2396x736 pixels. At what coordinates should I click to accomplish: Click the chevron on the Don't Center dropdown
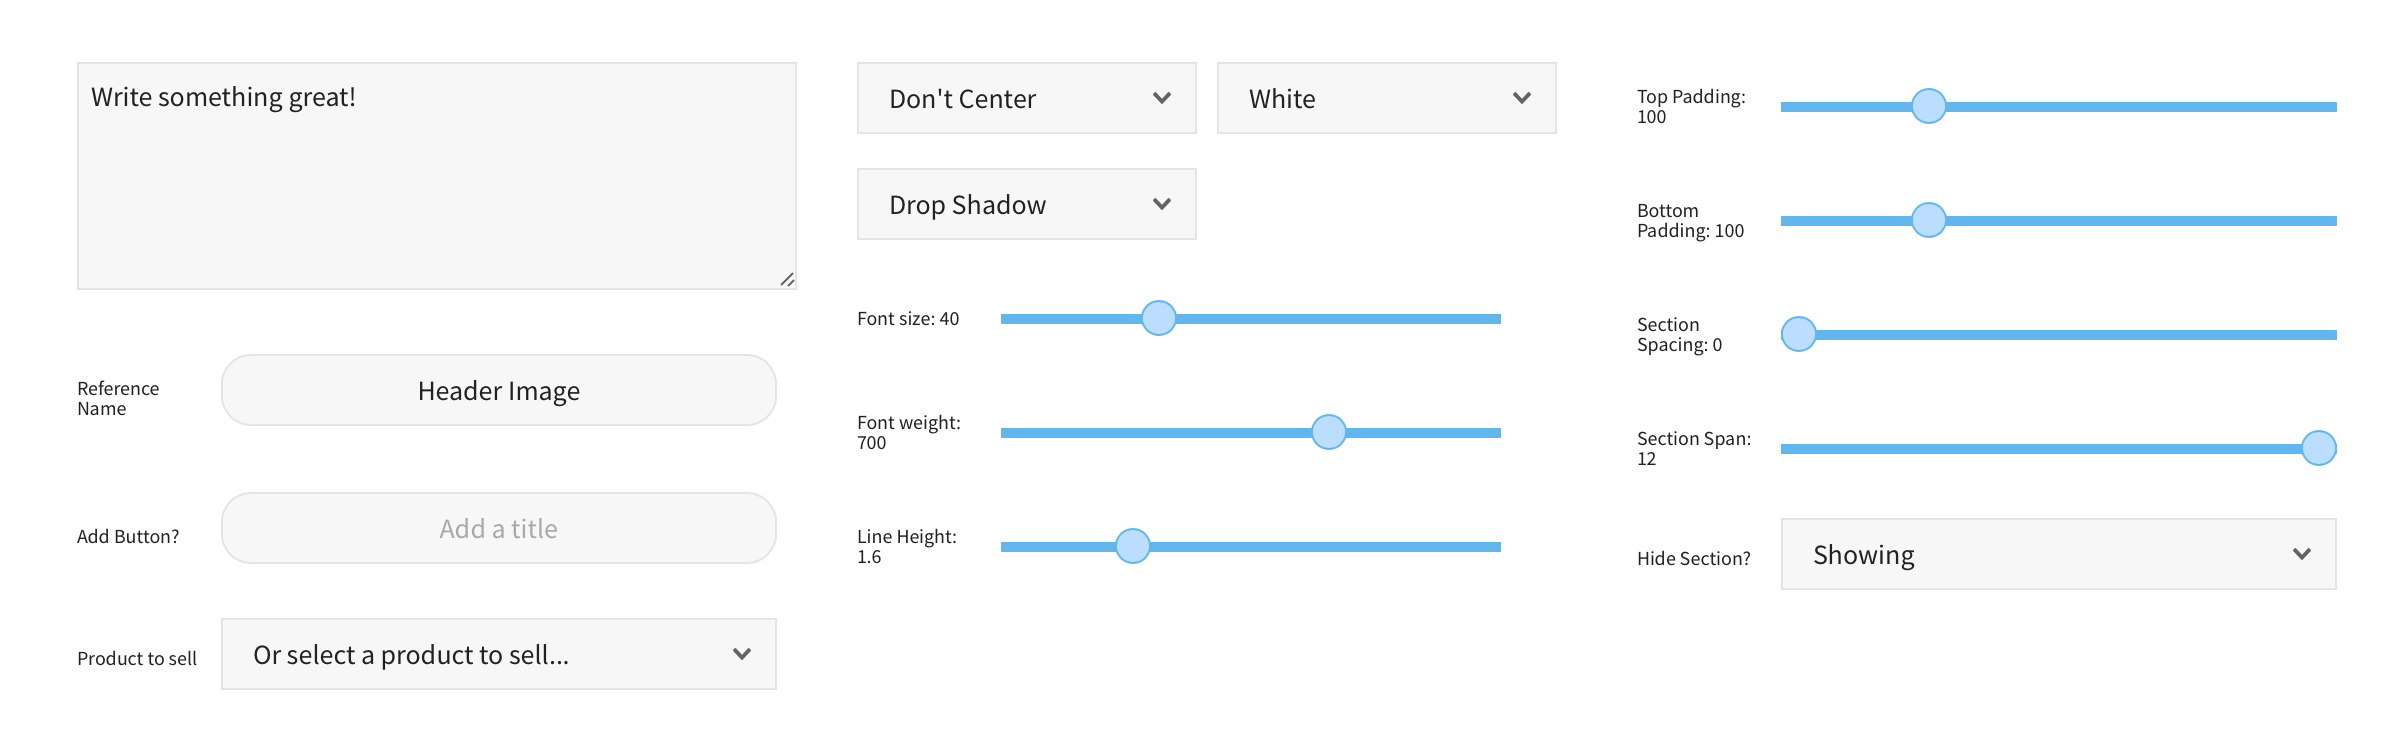(1161, 97)
